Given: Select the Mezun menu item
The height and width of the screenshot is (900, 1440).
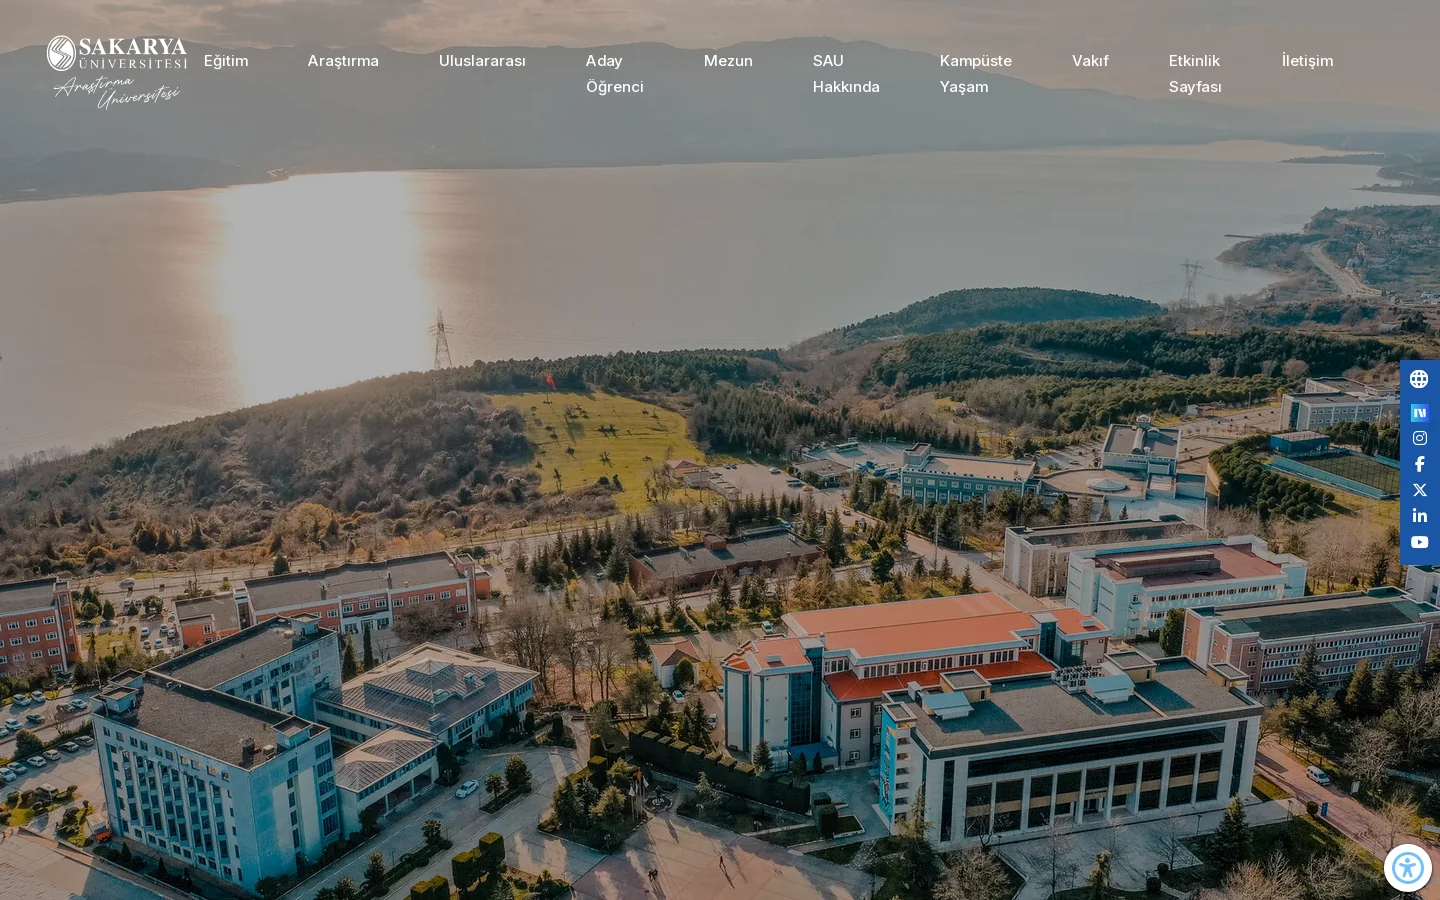Looking at the screenshot, I should coord(728,61).
